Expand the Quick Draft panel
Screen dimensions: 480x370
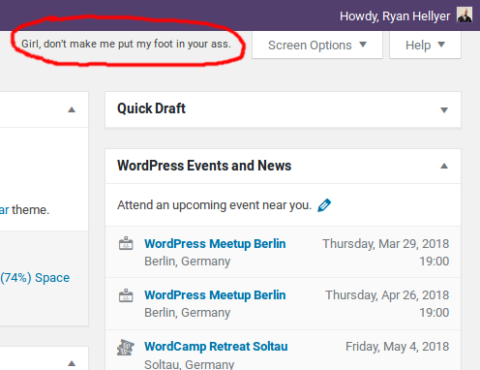coord(444,110)
